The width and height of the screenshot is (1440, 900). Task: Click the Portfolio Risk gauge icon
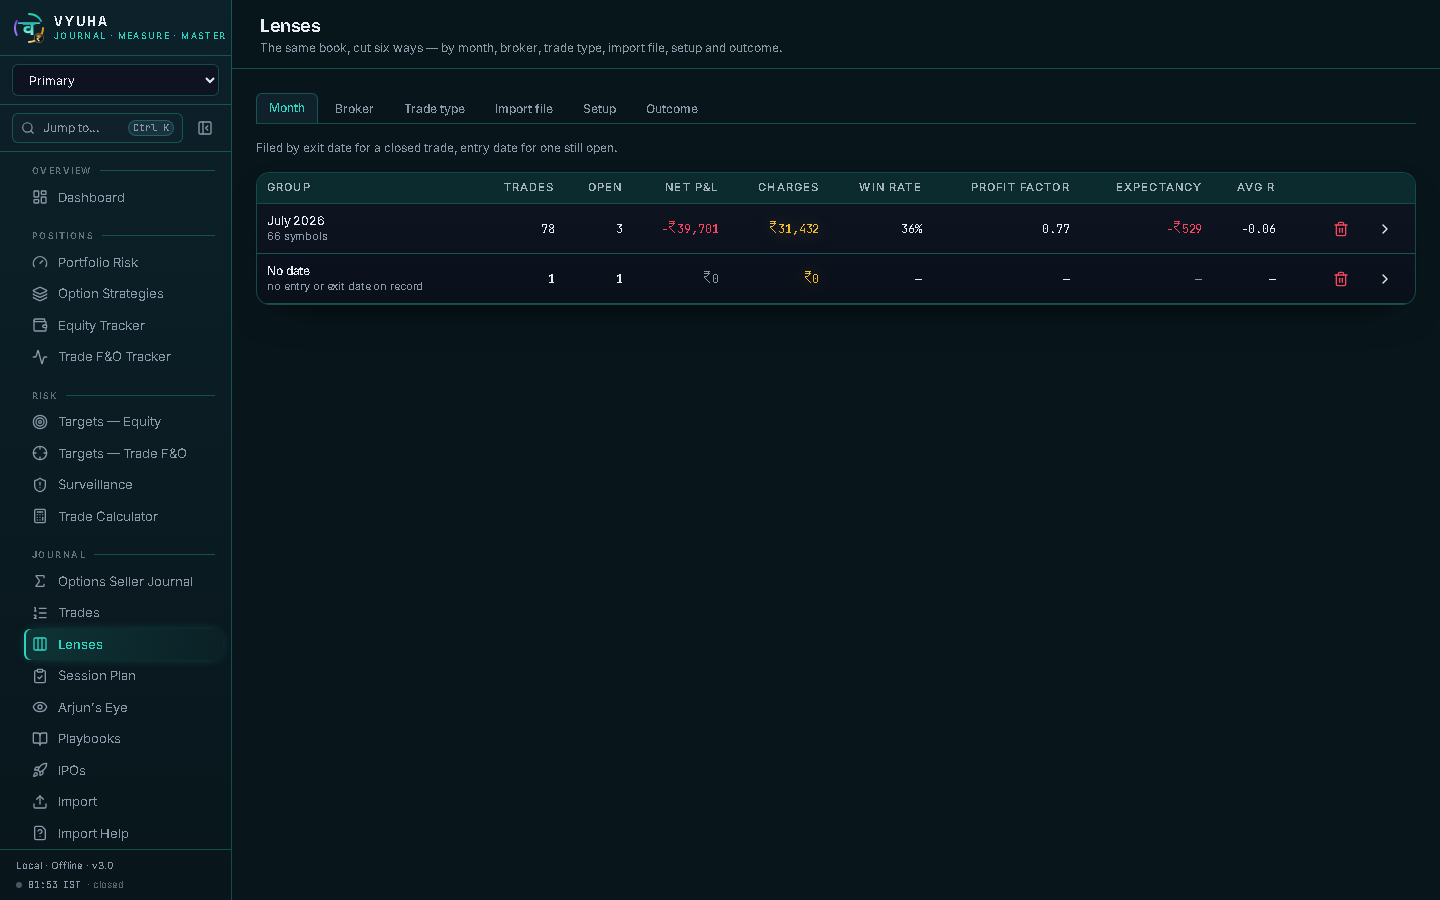click(x=40, y=263)
